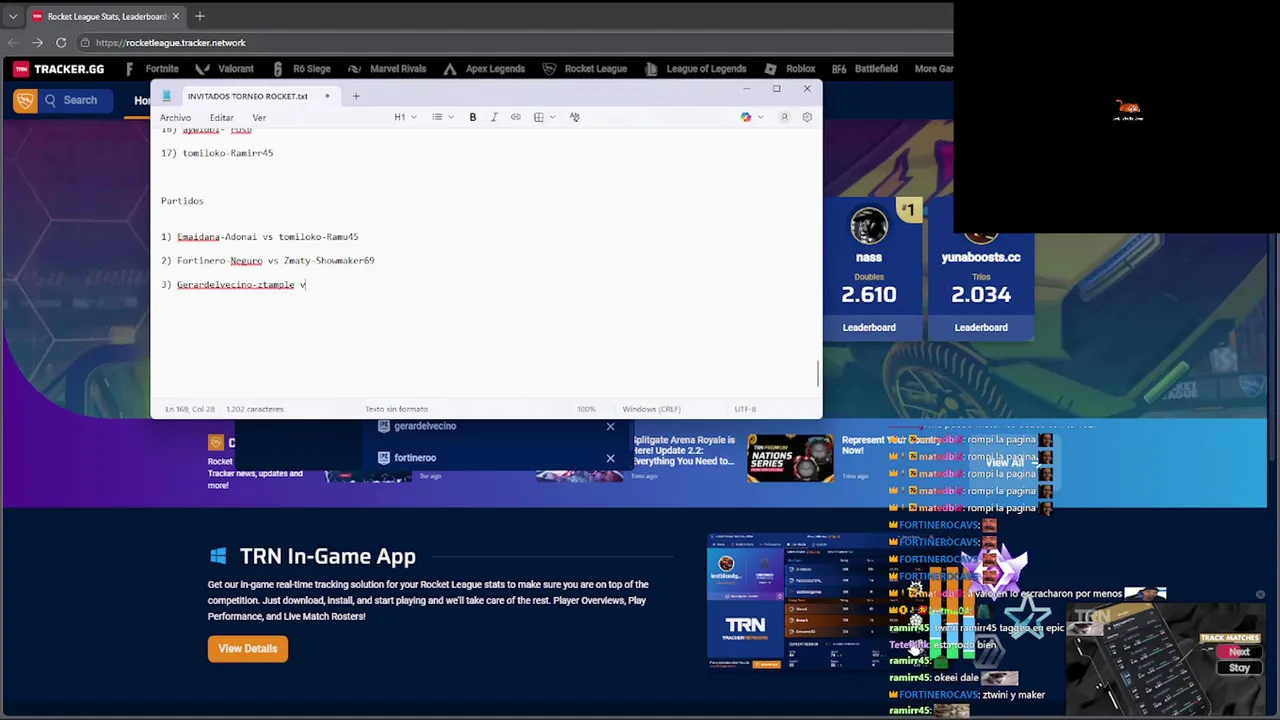Image resolution: width=1280 pixels, height=720 pixels.
Task: Open heading H1 style dropdown
Action: (x=404, y=117)
